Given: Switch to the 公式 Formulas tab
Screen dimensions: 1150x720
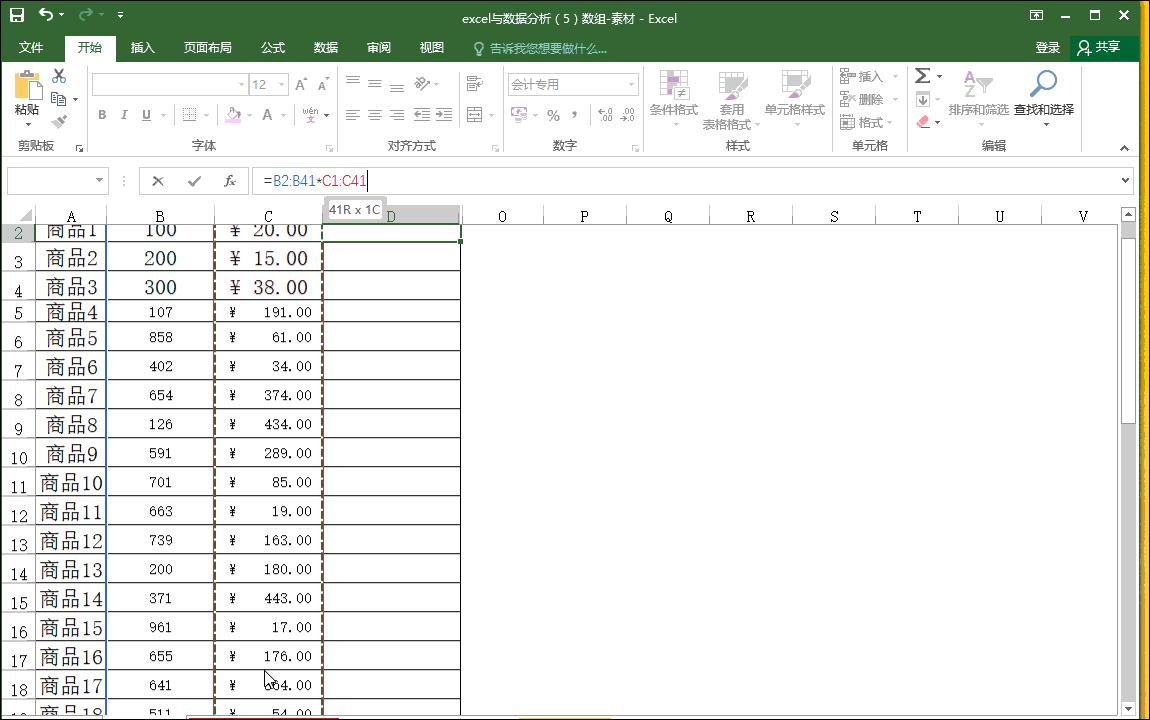Looking at the screenshot, I should (273, 48).
